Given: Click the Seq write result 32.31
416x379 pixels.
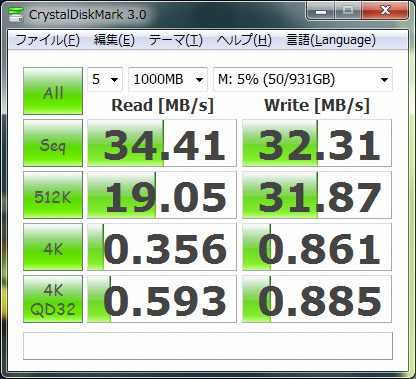Looking at the screenshot, I should 317,143.
